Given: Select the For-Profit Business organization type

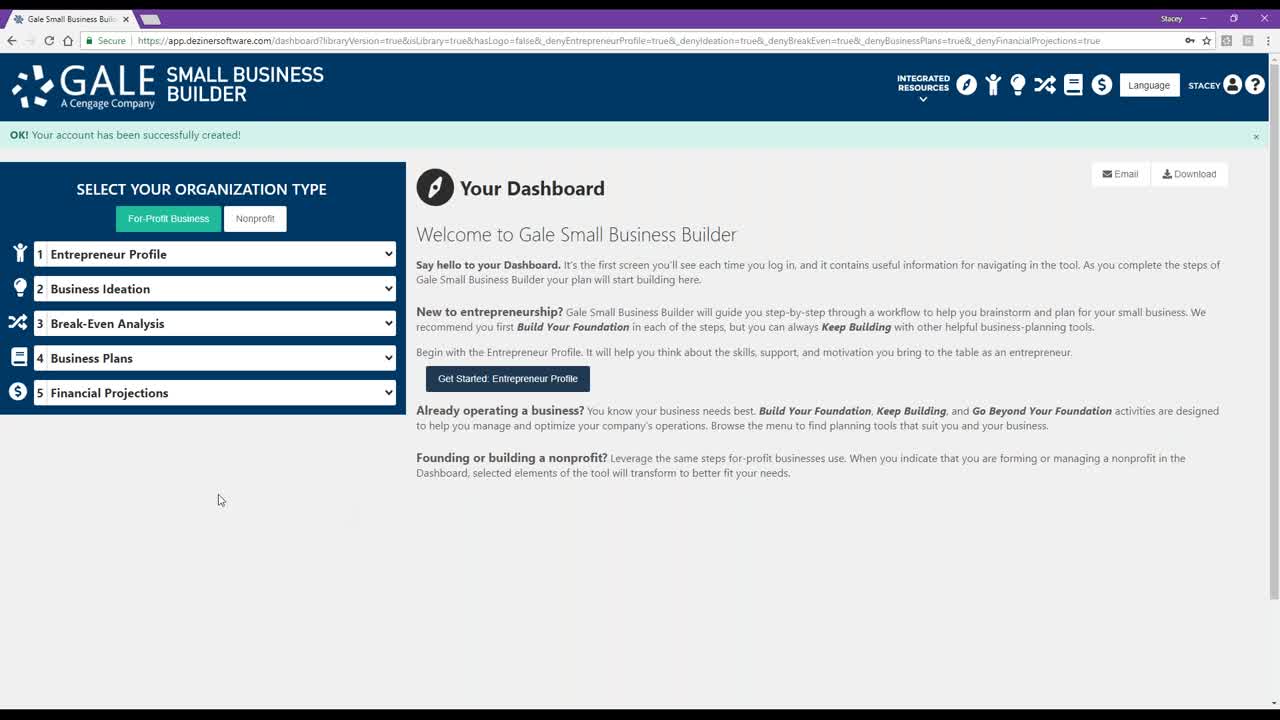Looking at the screenshot, I should coord(167,218).
